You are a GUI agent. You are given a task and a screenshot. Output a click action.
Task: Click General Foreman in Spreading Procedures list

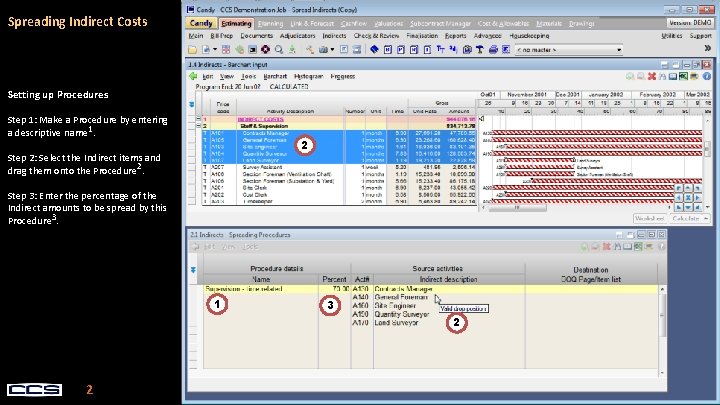[401, 298]
